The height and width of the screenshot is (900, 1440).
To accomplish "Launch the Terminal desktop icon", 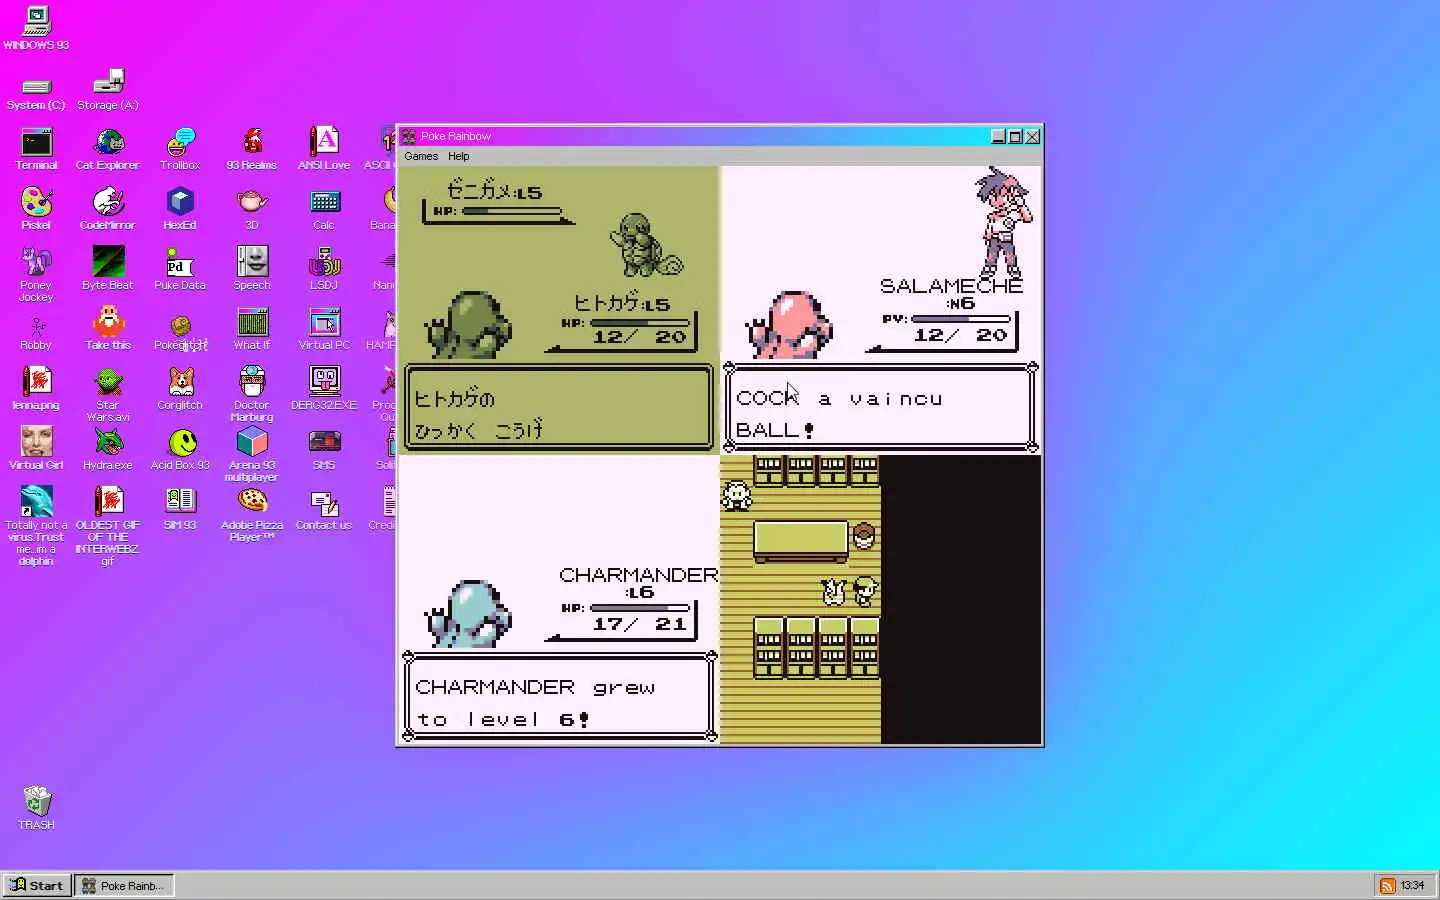I will 36,149.
